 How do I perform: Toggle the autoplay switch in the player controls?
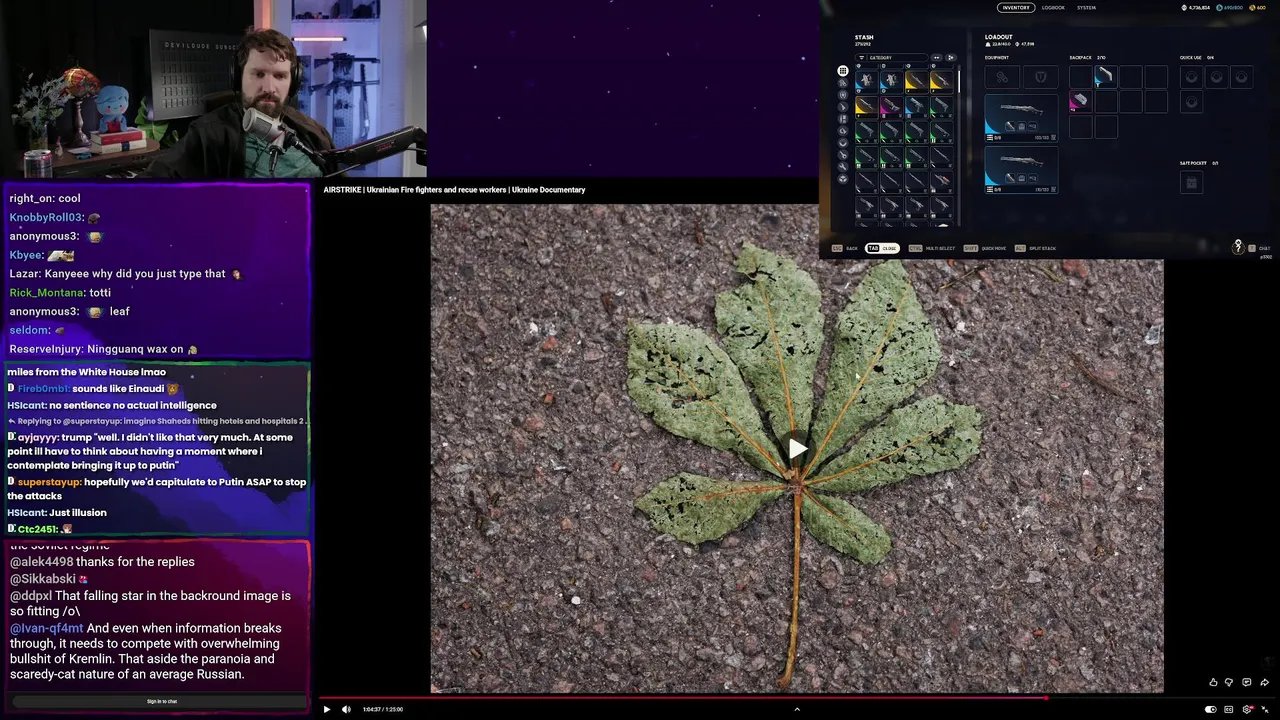click(x=1210, y=709)
